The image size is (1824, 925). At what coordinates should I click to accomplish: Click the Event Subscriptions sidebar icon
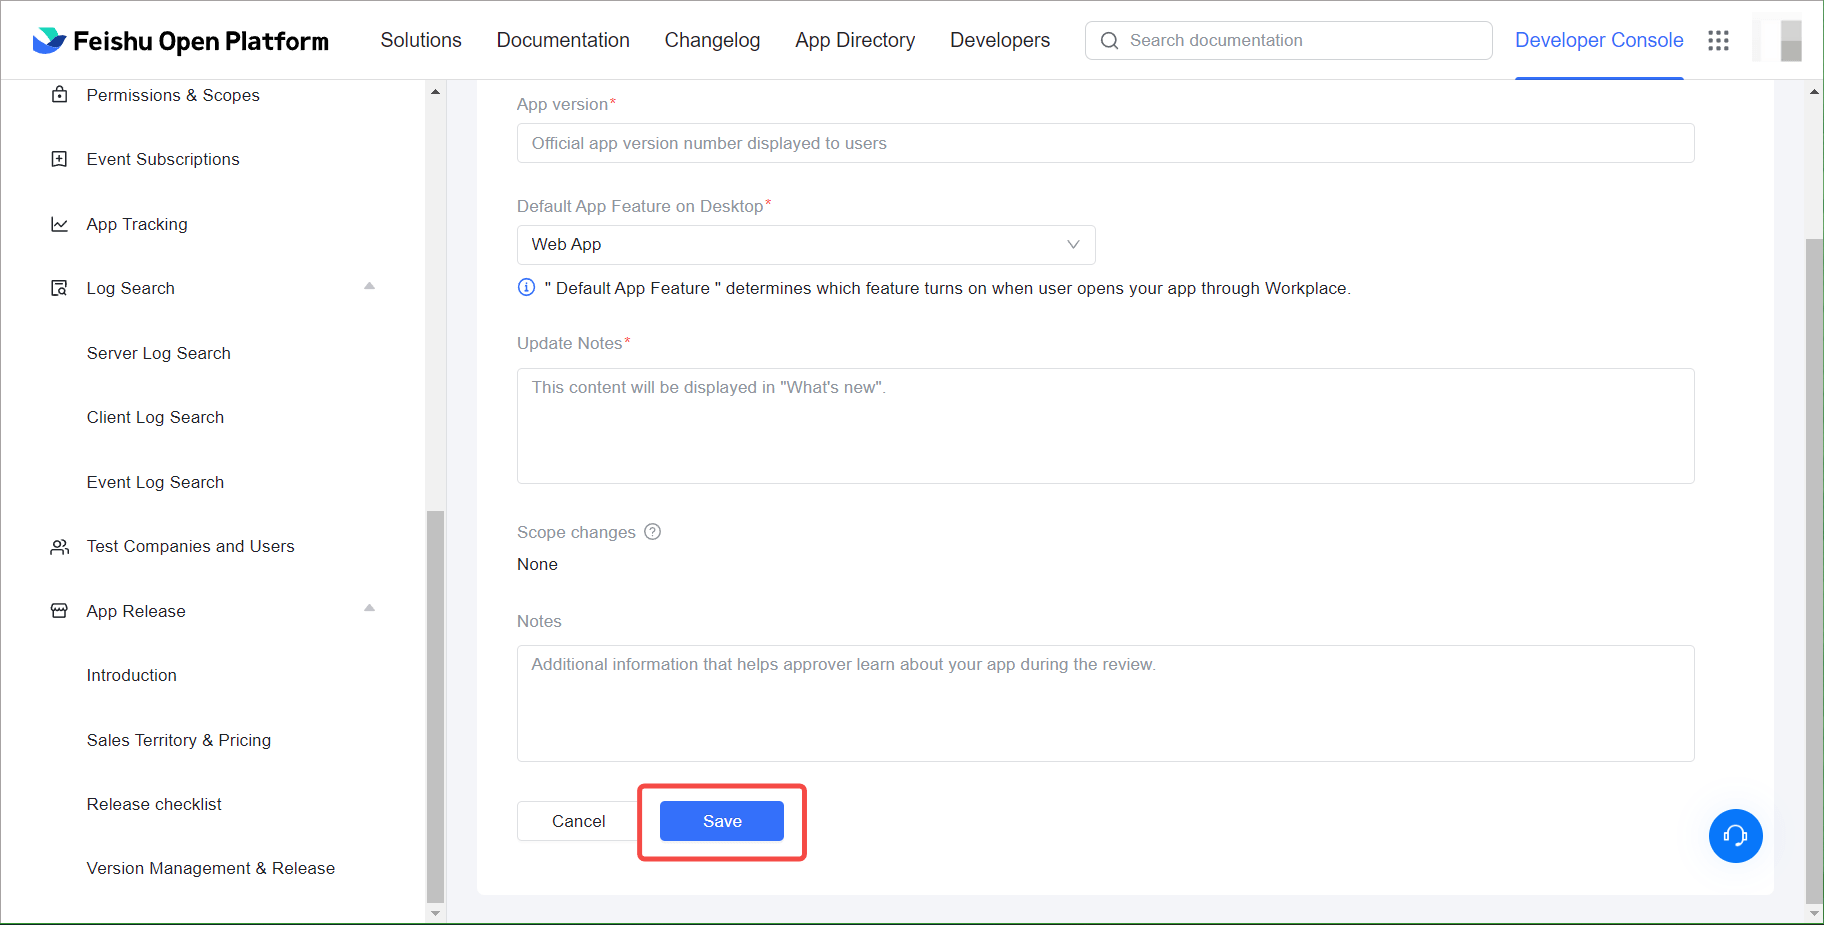60,159
